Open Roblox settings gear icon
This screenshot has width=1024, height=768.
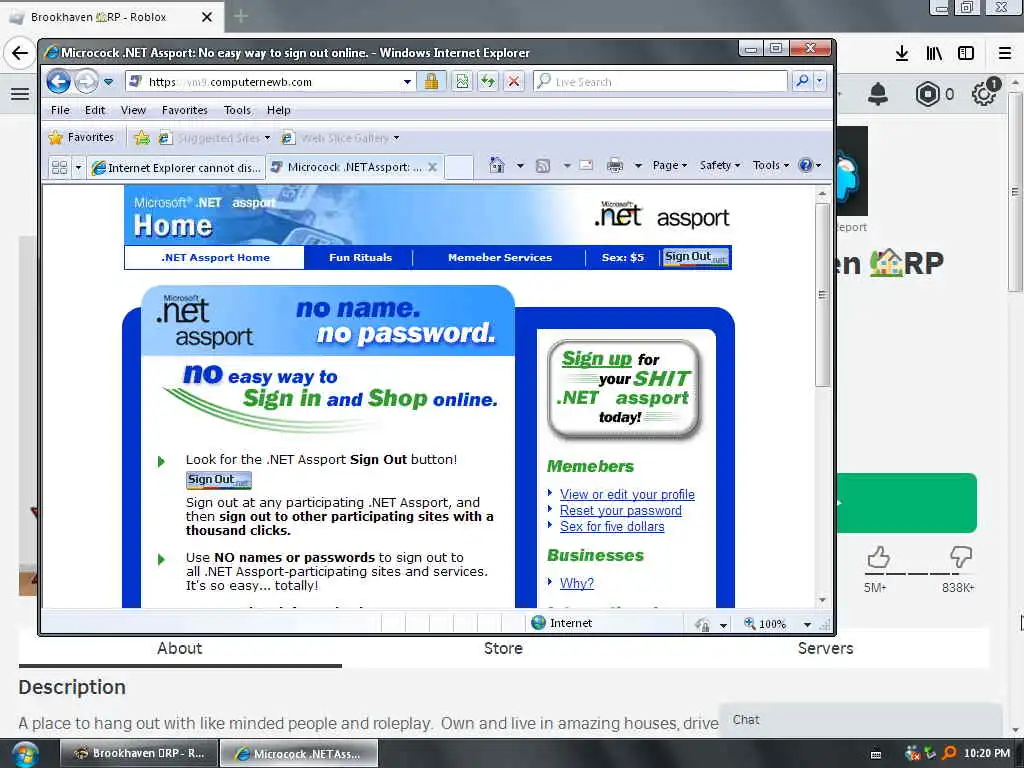(983, 95)
